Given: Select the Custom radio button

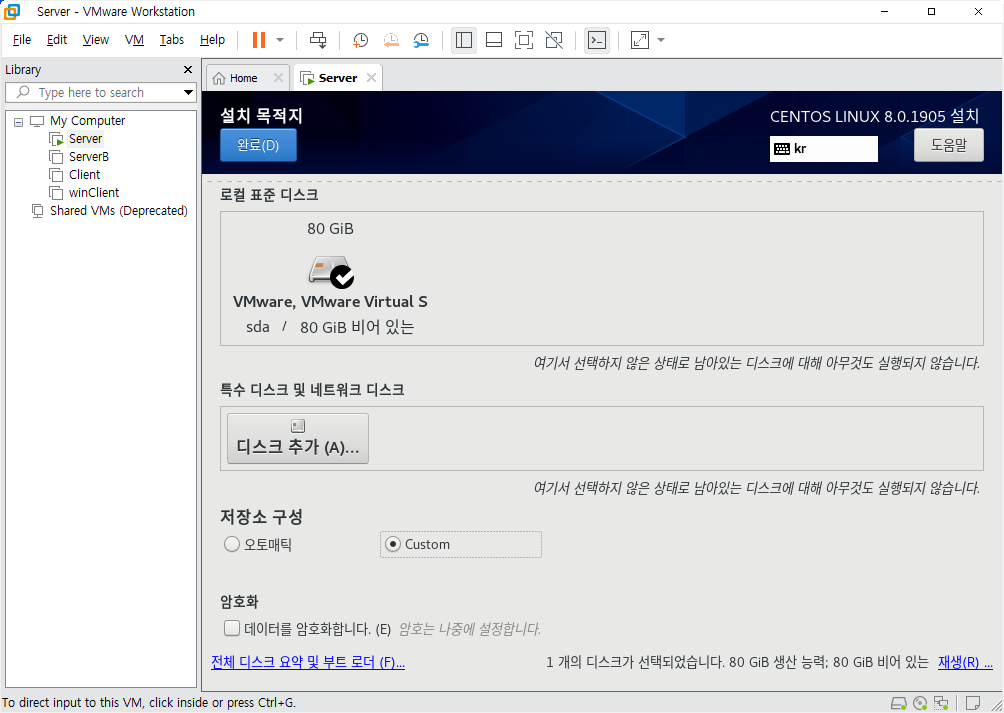Looking at the screenshot, I should 393,544.
